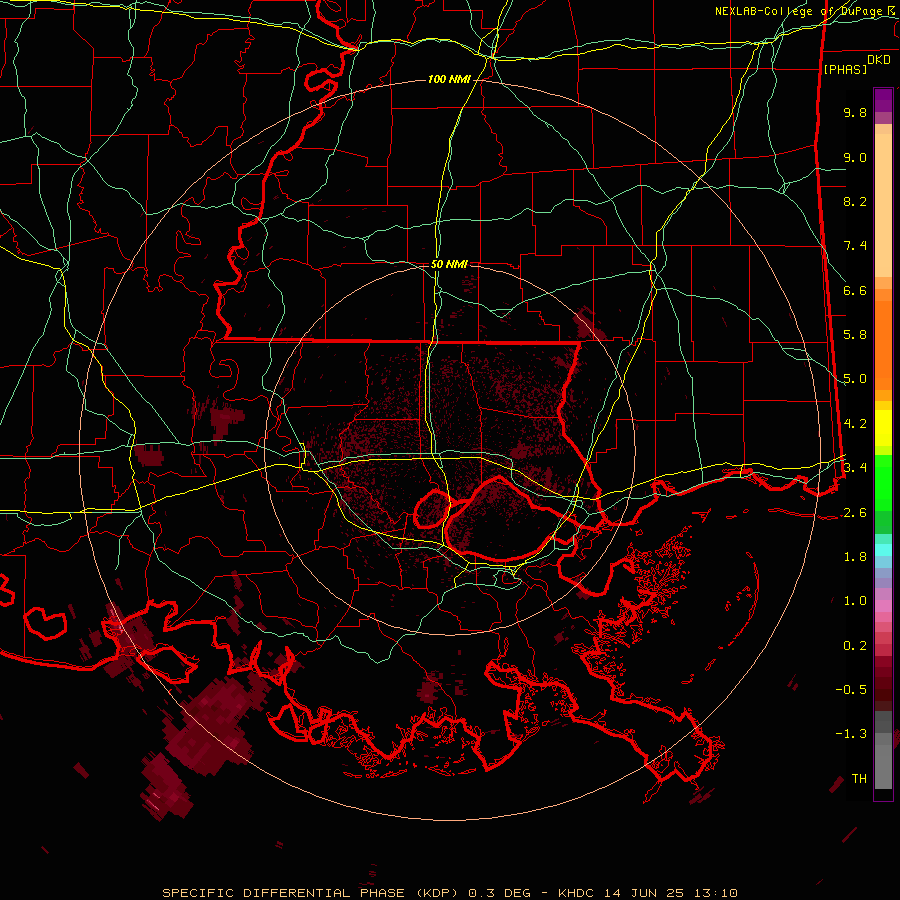Pick the yellow segment of the color bar
This screenshot has width=900, height=900.
[x=883, y=428]
